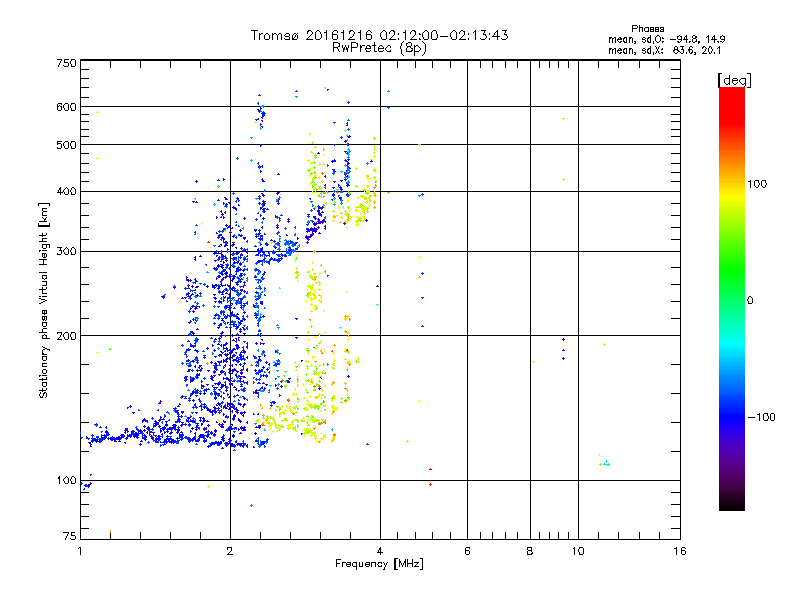Click the y-axis label "75"
This screenshot has width=800, height=600.
click(x=70, y=536)
